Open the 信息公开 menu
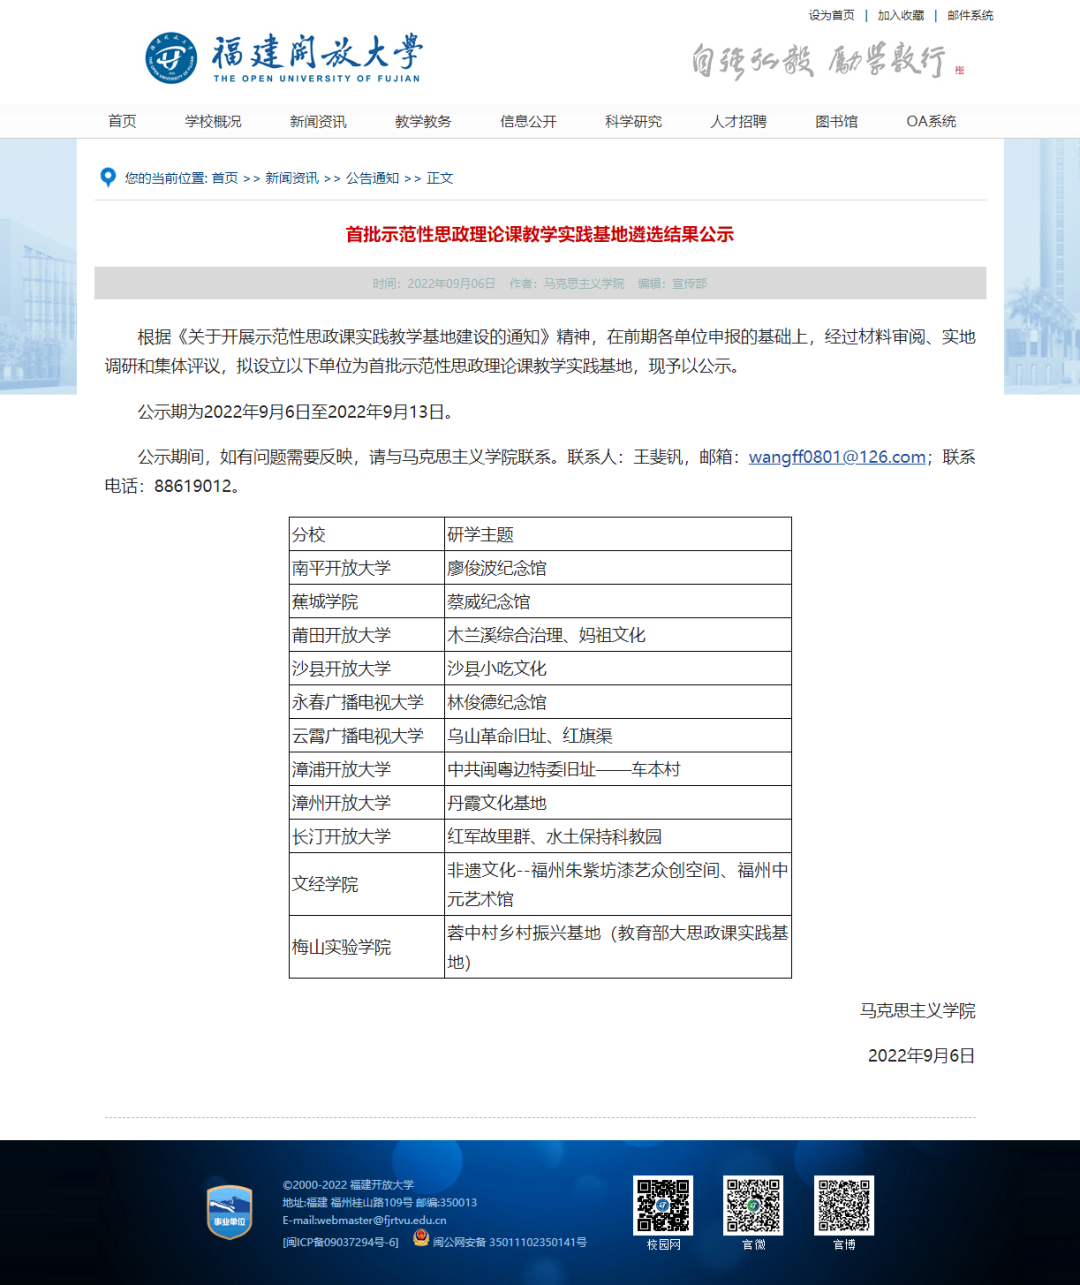Viewport: 1080px width, 1285px height. pos(528,121)
